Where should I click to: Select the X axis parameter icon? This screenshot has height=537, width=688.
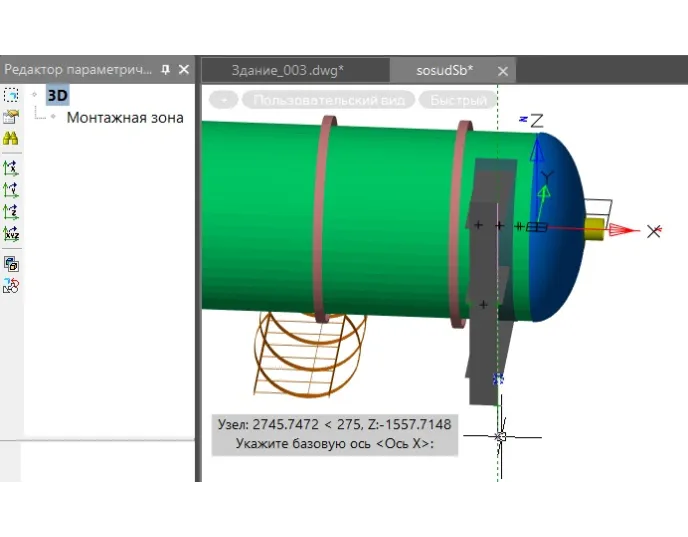click(x=11, y=167)
